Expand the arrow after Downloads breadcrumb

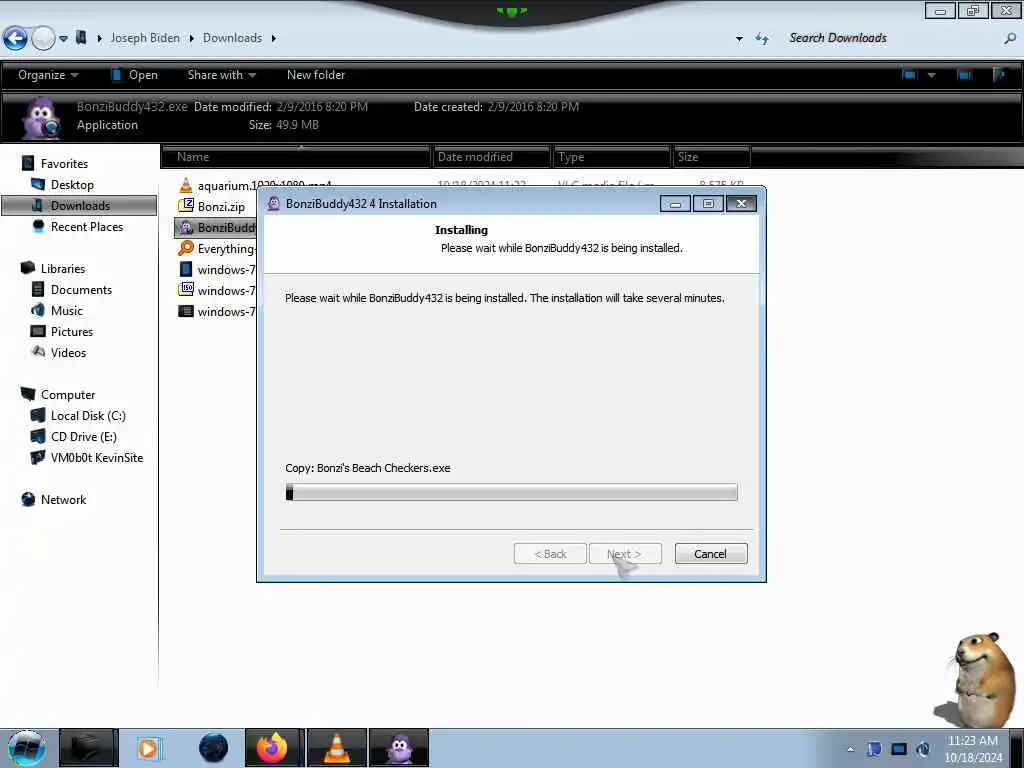[274, 39]
